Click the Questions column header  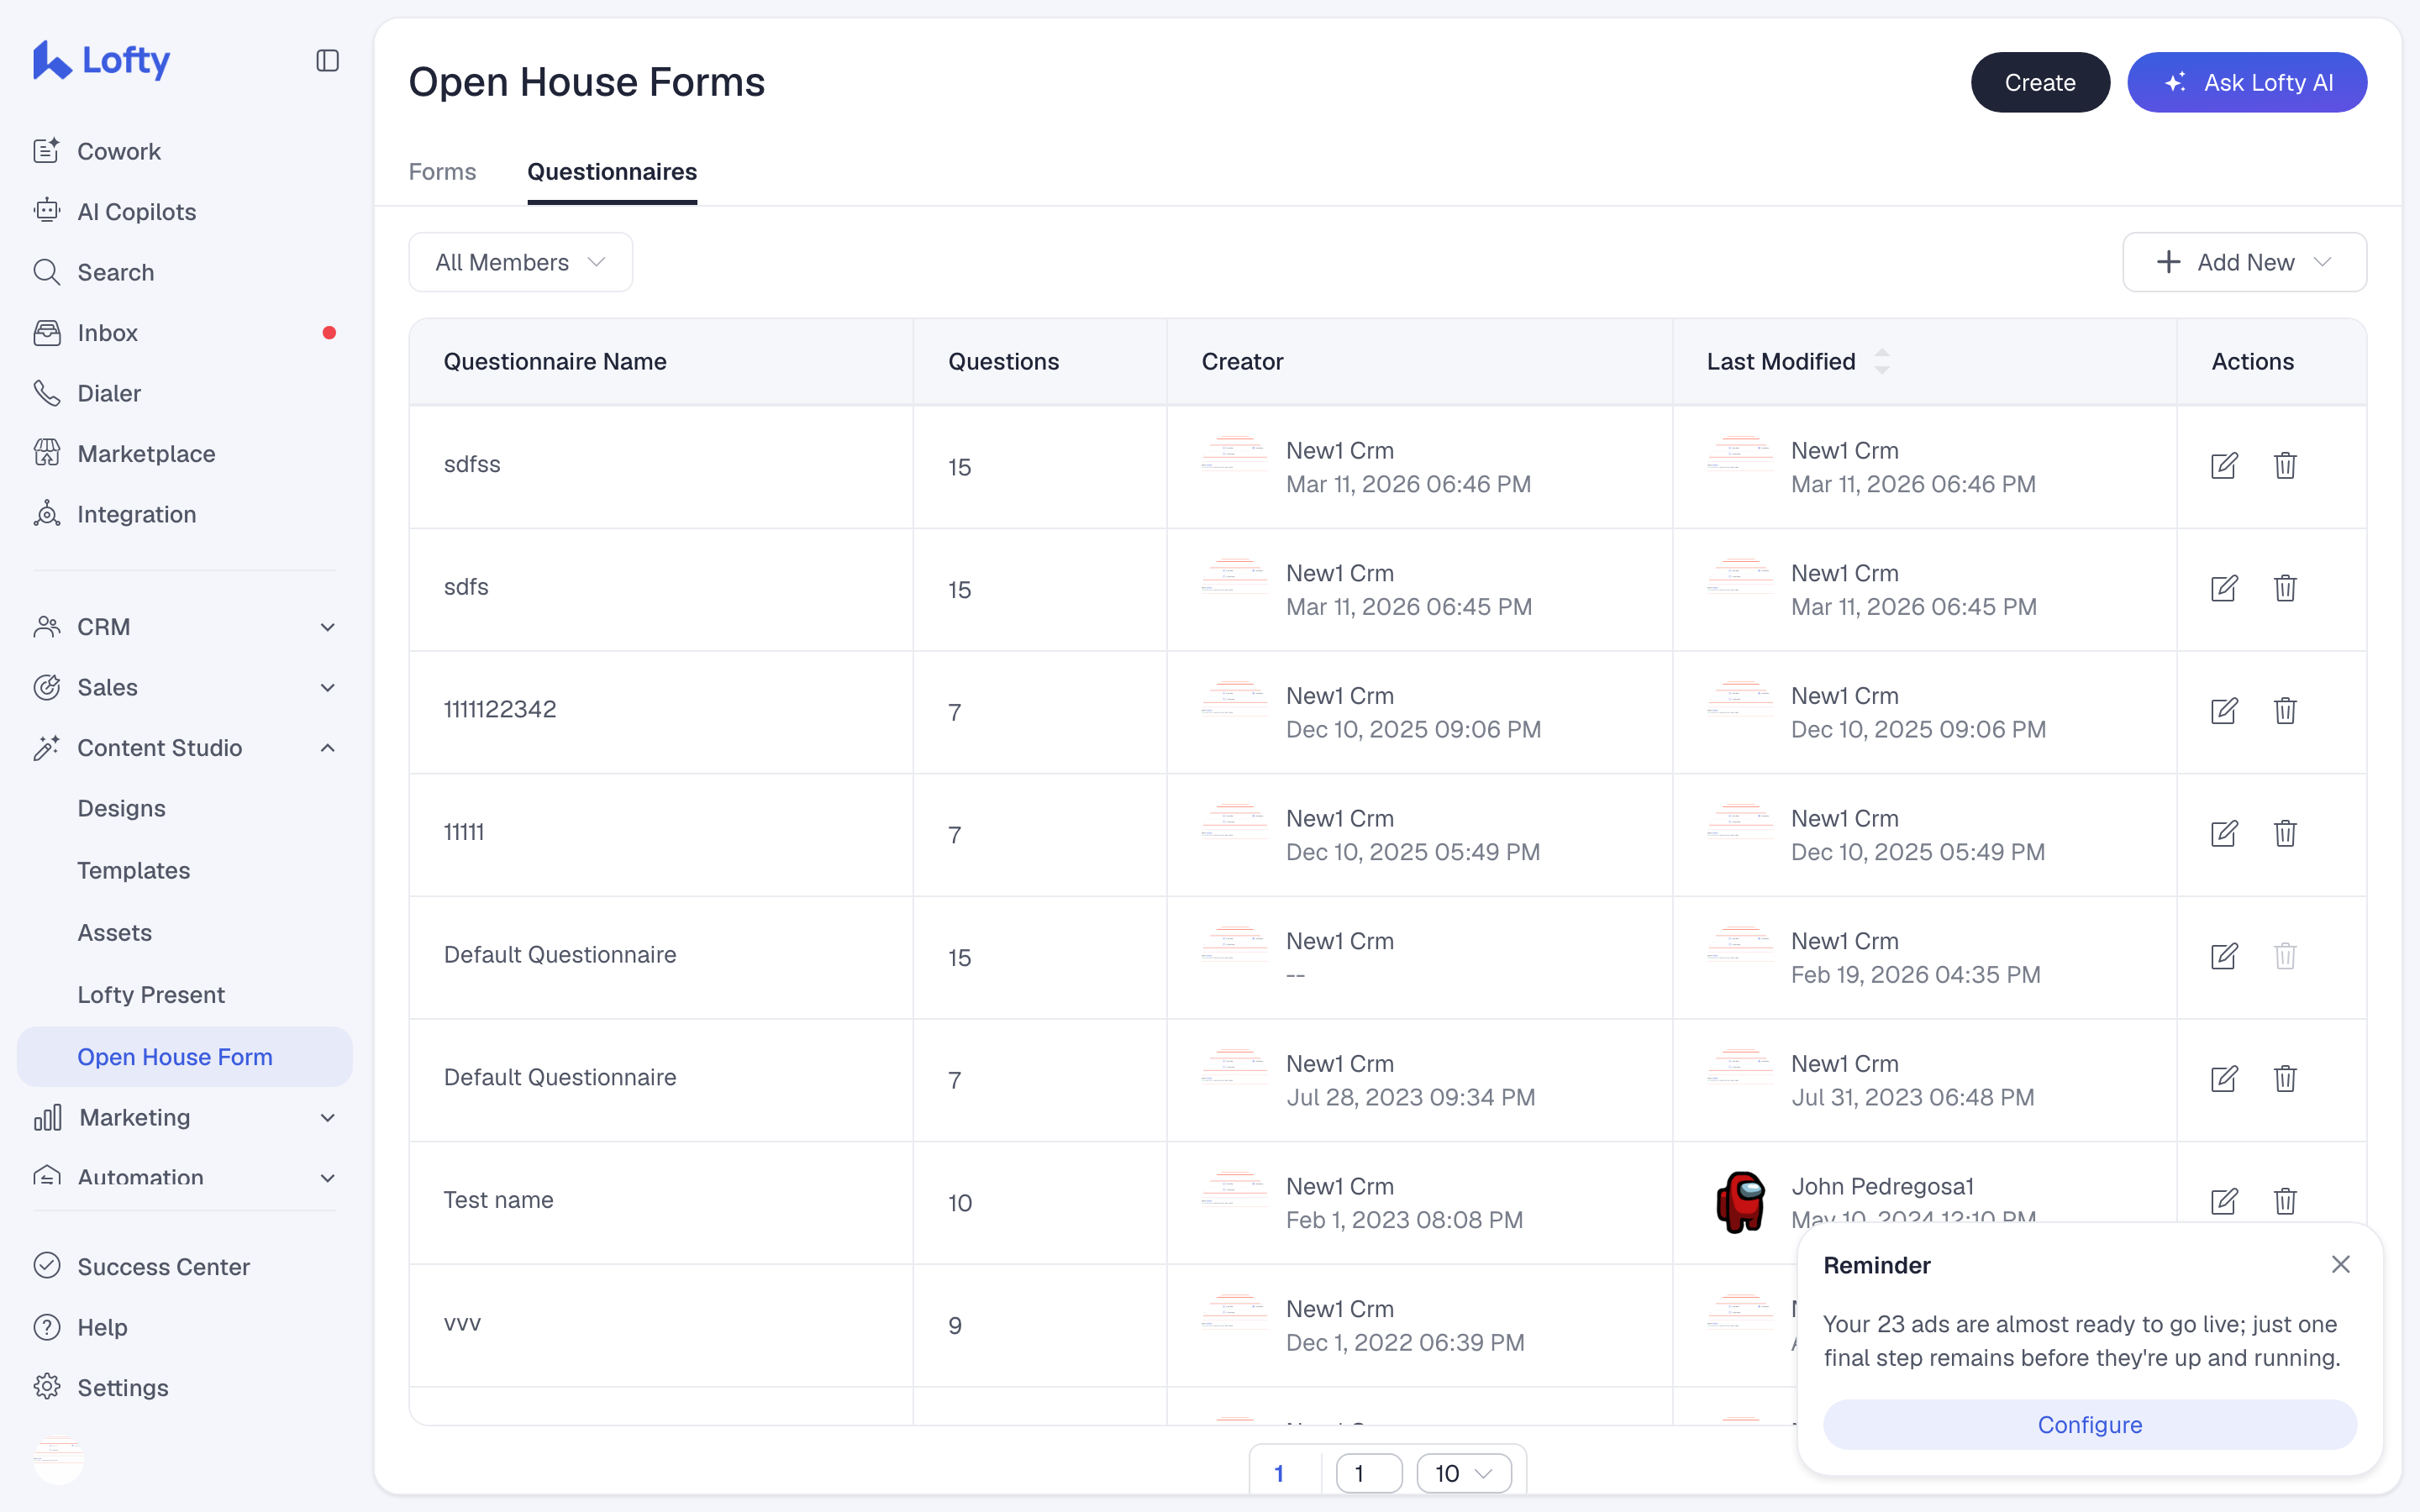pos(1003,361)
